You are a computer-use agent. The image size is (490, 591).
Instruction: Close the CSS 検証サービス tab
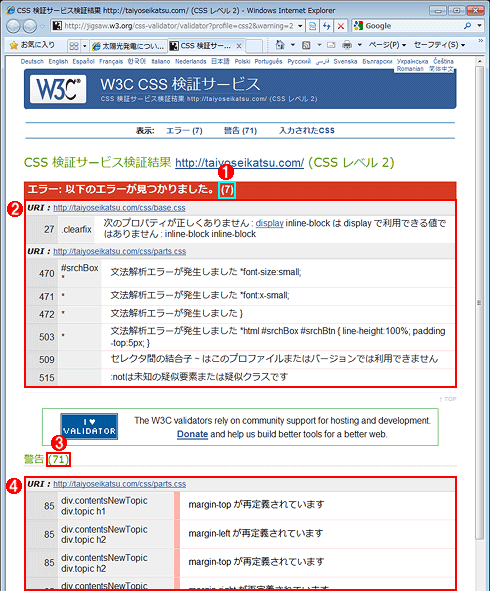pos(239,46)
